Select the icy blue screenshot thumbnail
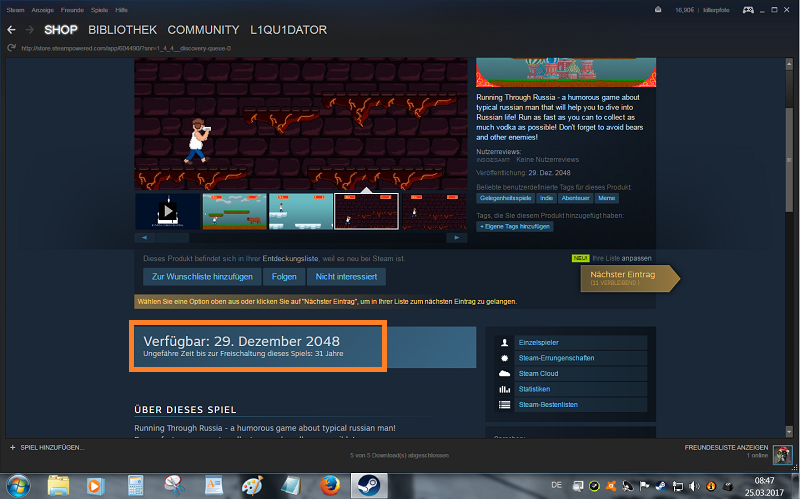Image resolution: width=800 pixels, height=499 pixels. pos(301,211)
